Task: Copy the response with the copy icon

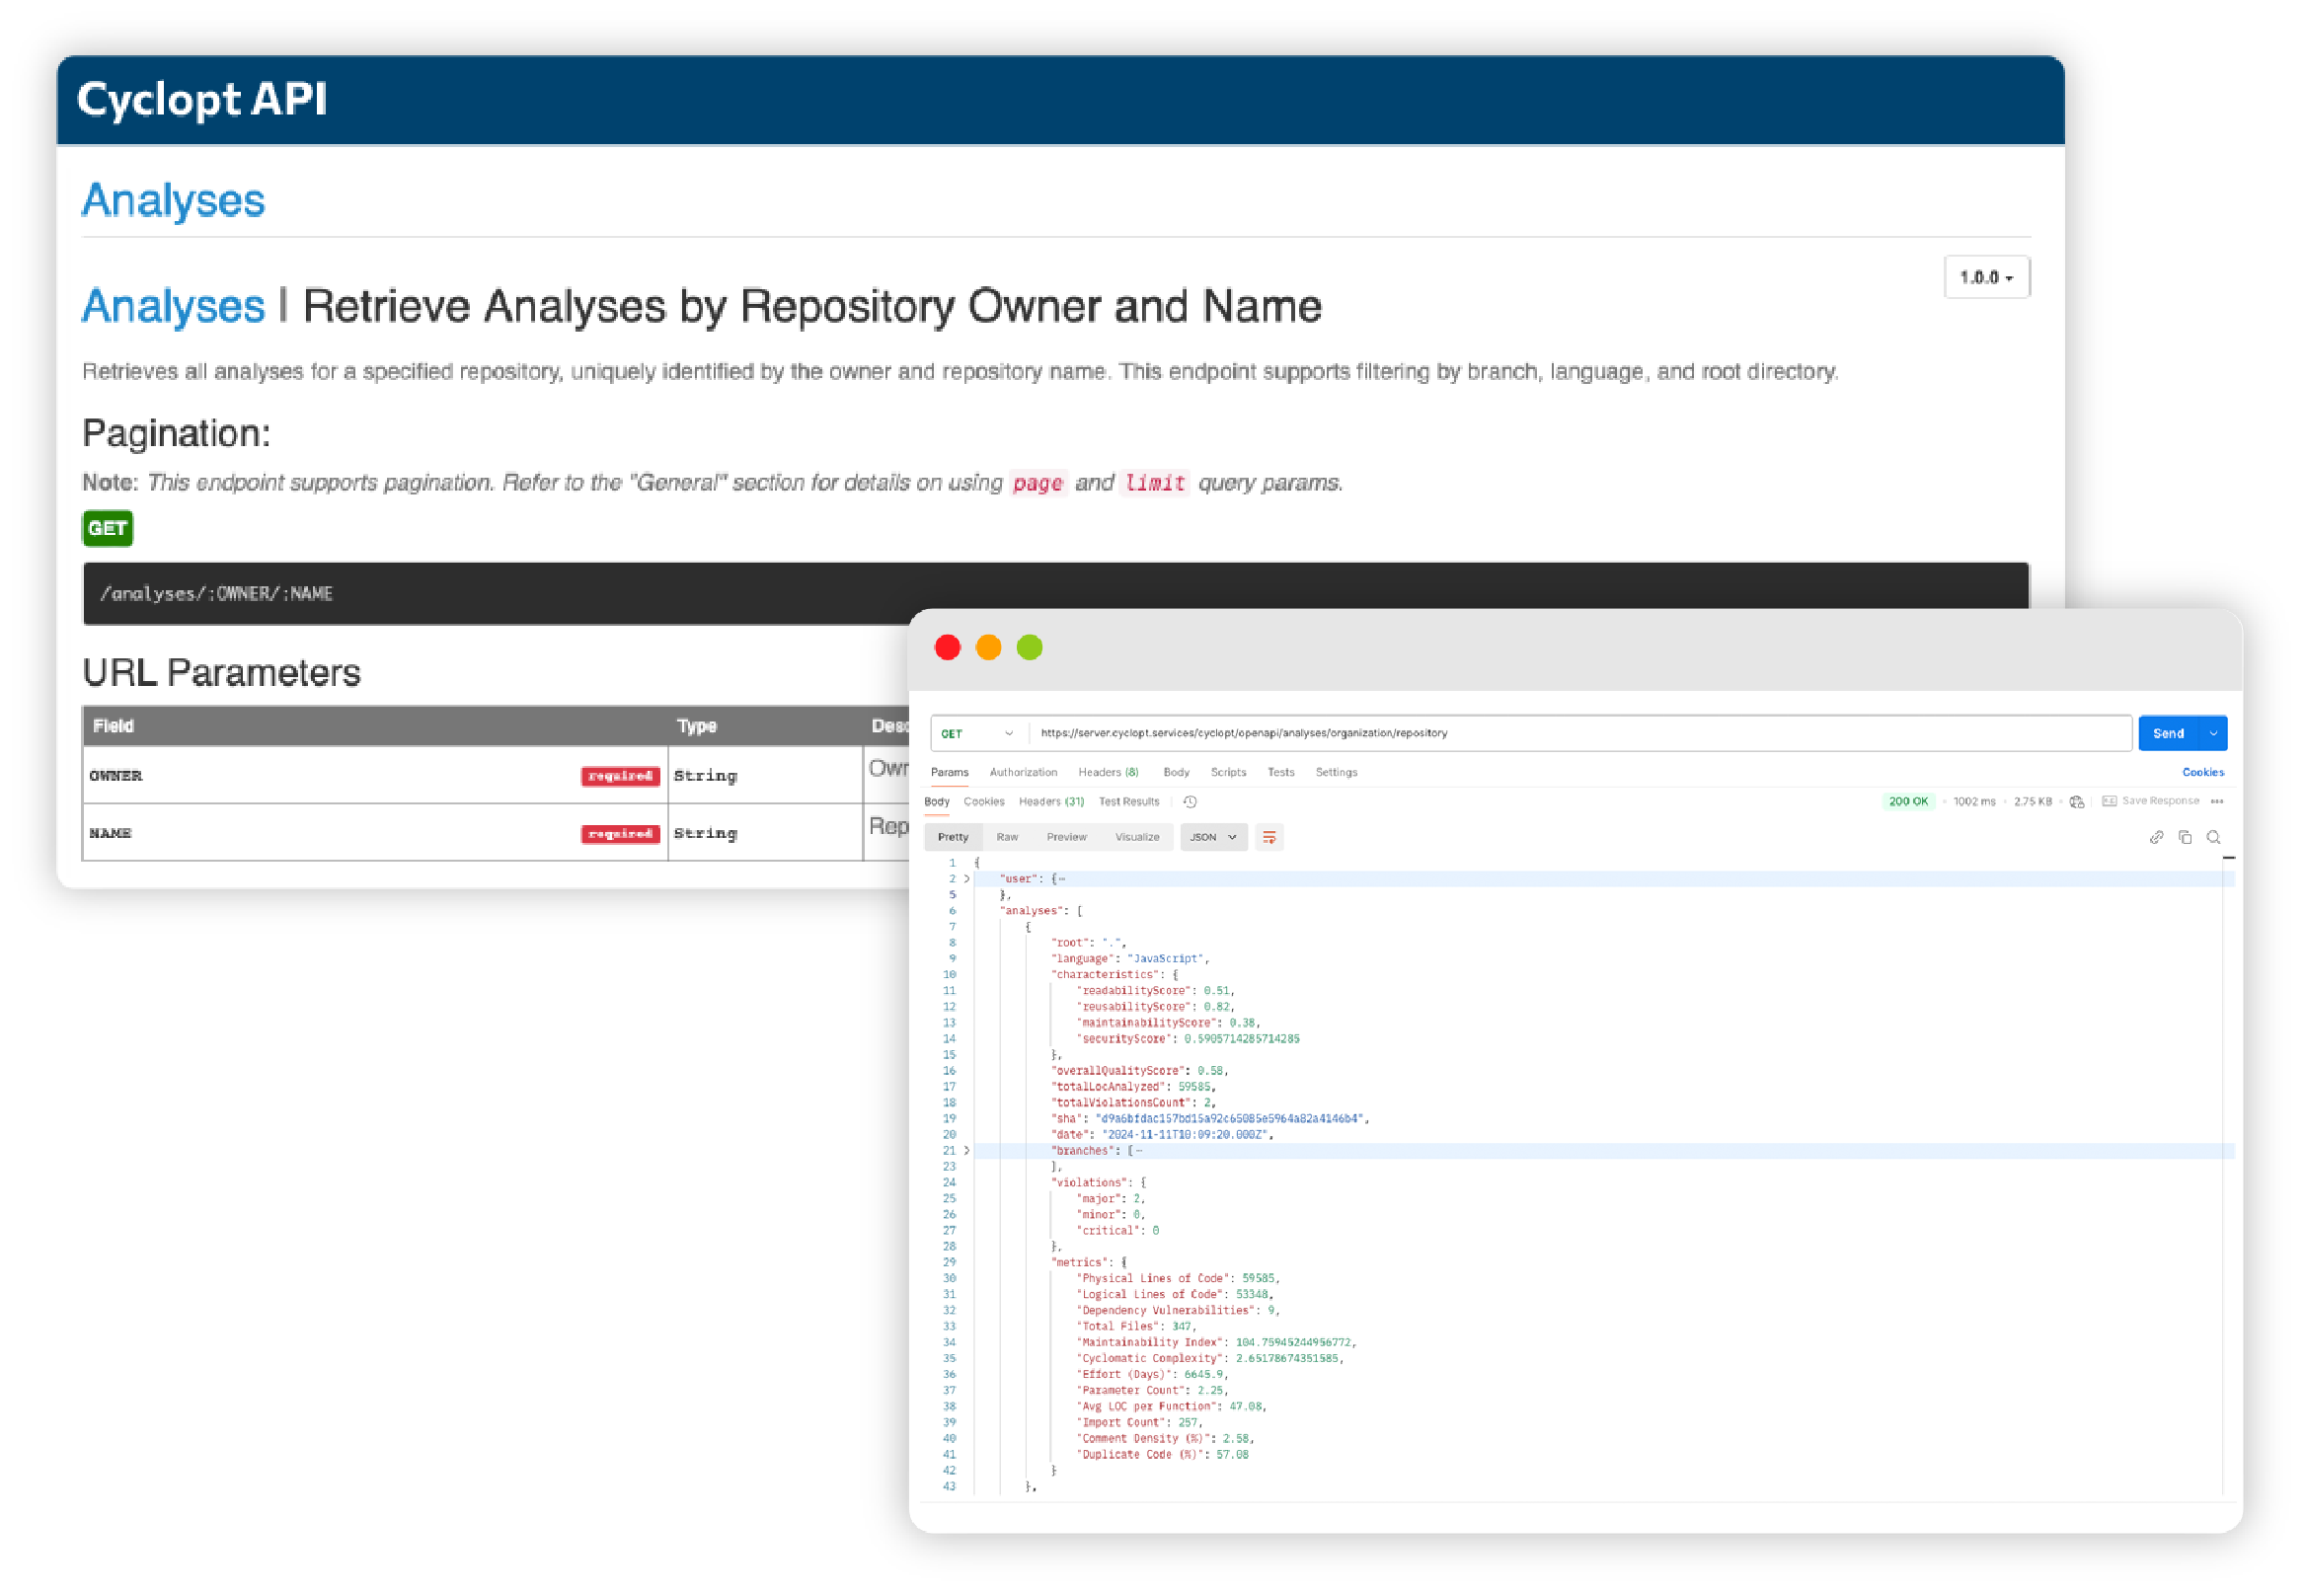Action: tap(2185, 838)
